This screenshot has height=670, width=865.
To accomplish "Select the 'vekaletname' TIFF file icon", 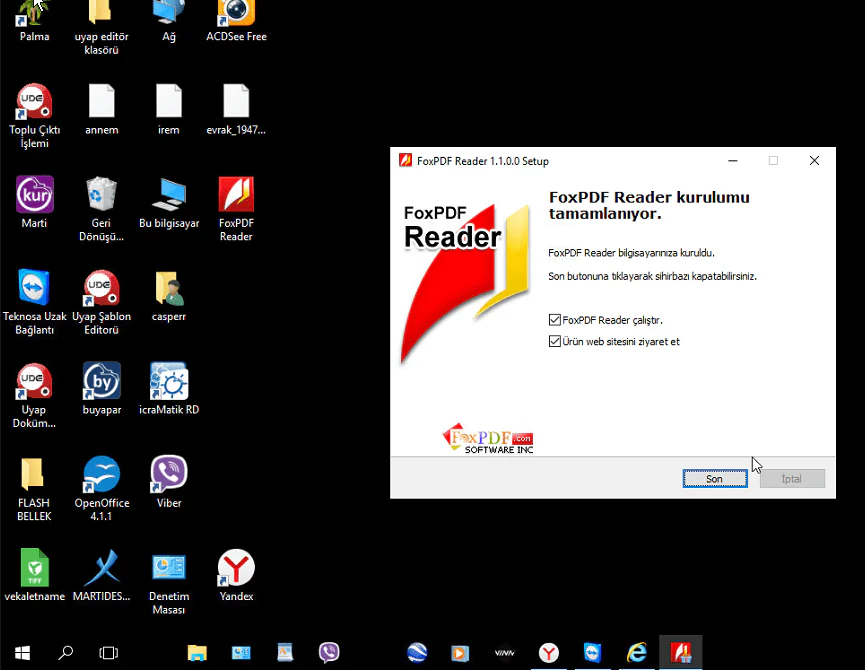I will coord(34,575).
